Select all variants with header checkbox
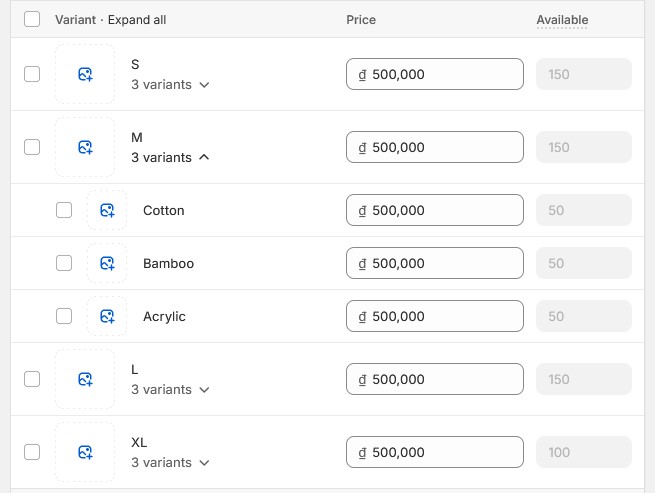 click(x=32, y=19)
